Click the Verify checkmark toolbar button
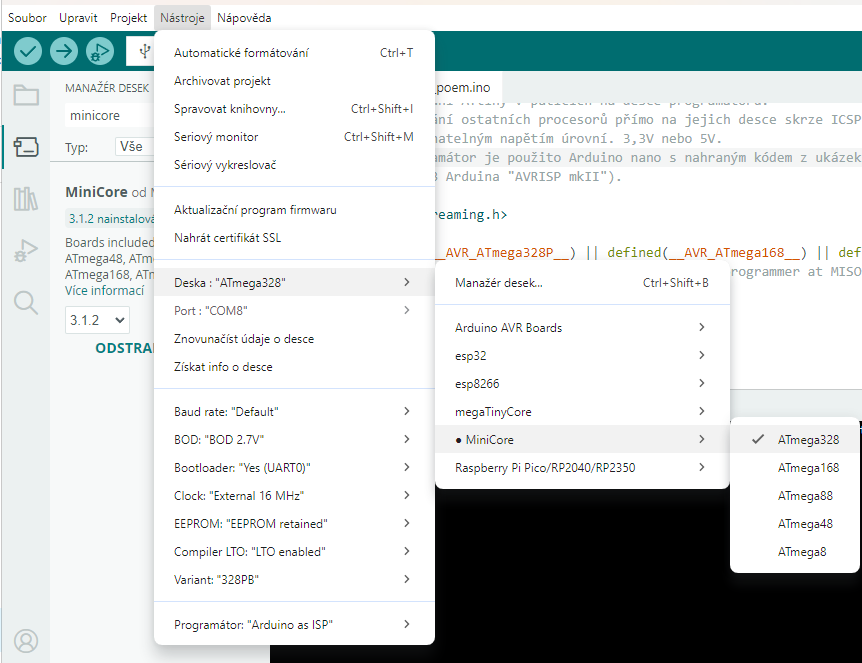The width and height of the screenshot is (862, 663). [28, 51]
